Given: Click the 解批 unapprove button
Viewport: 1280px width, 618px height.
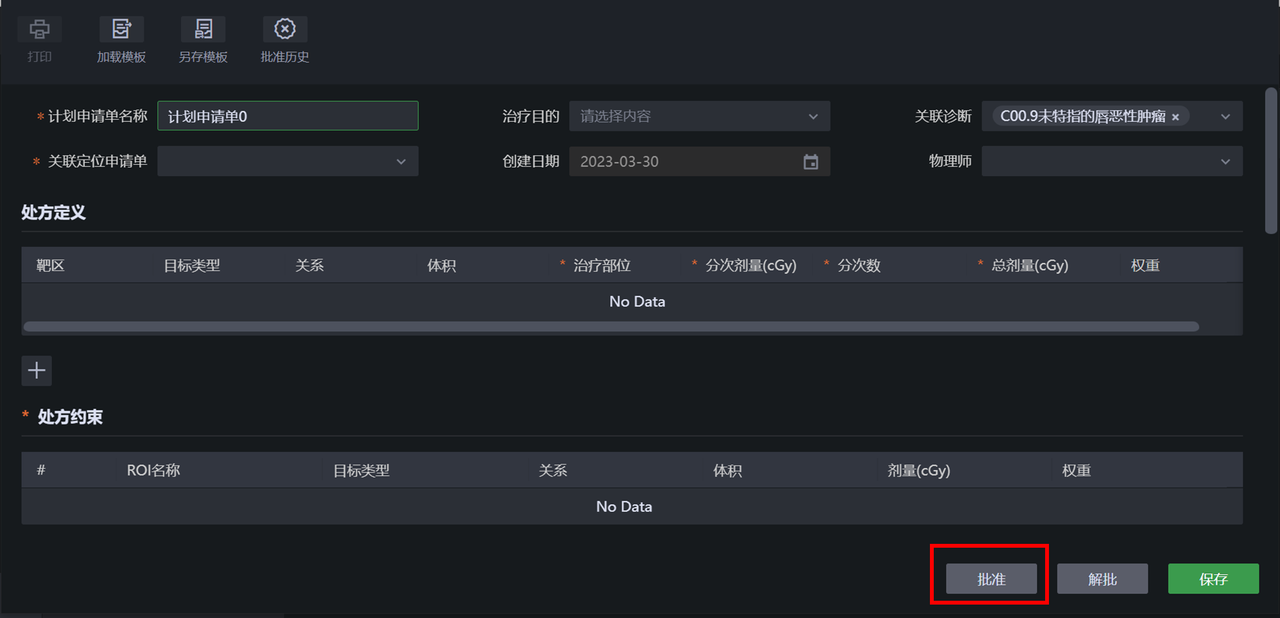Looking at the screenshot, I should (1103, 579).
